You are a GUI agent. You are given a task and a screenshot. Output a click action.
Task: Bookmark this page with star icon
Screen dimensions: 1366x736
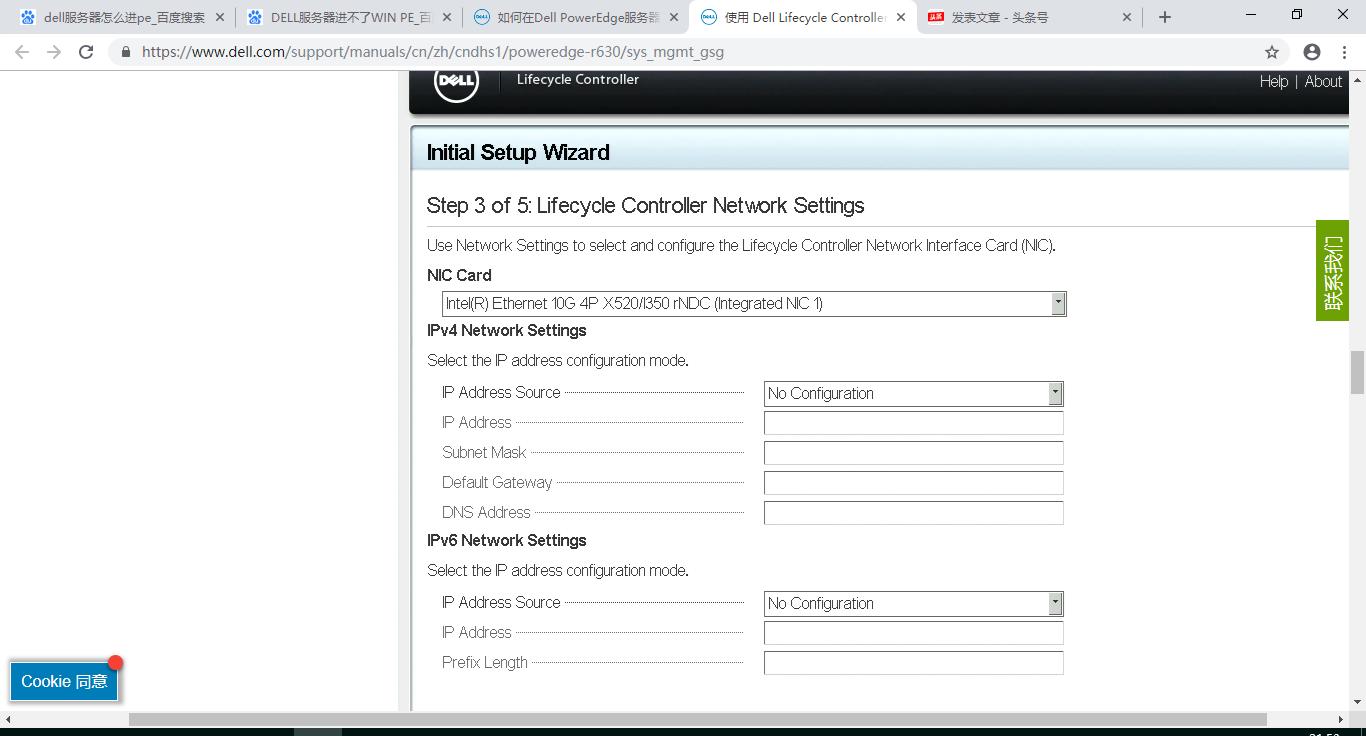point(1272,52)
